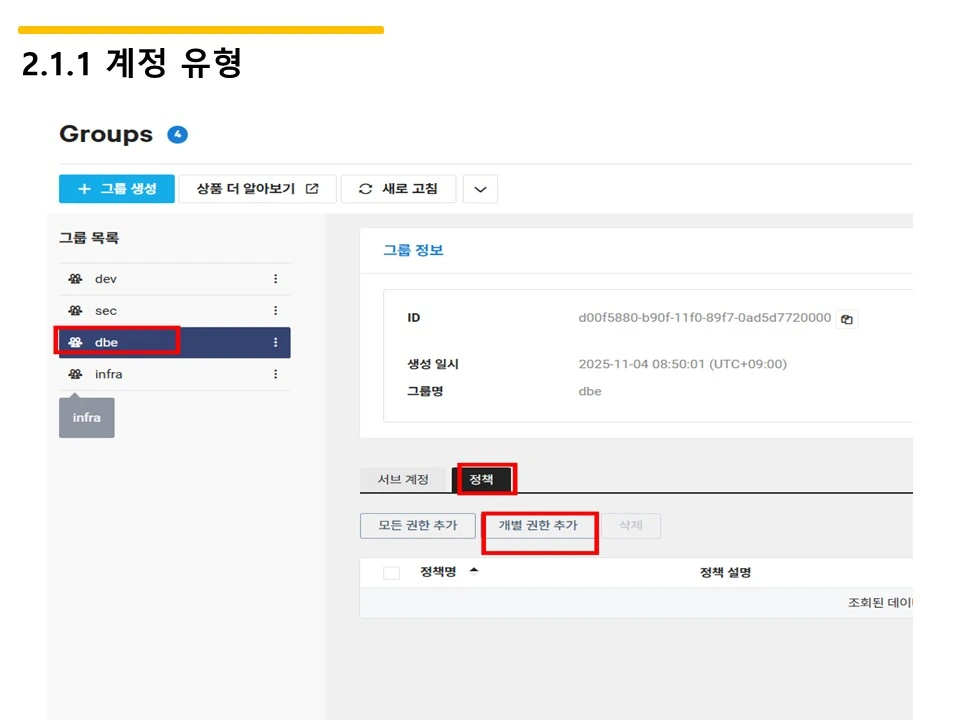
Task: Open the kebab menu for the dev group
Action: pyautogui.click(x=275, y=278)
